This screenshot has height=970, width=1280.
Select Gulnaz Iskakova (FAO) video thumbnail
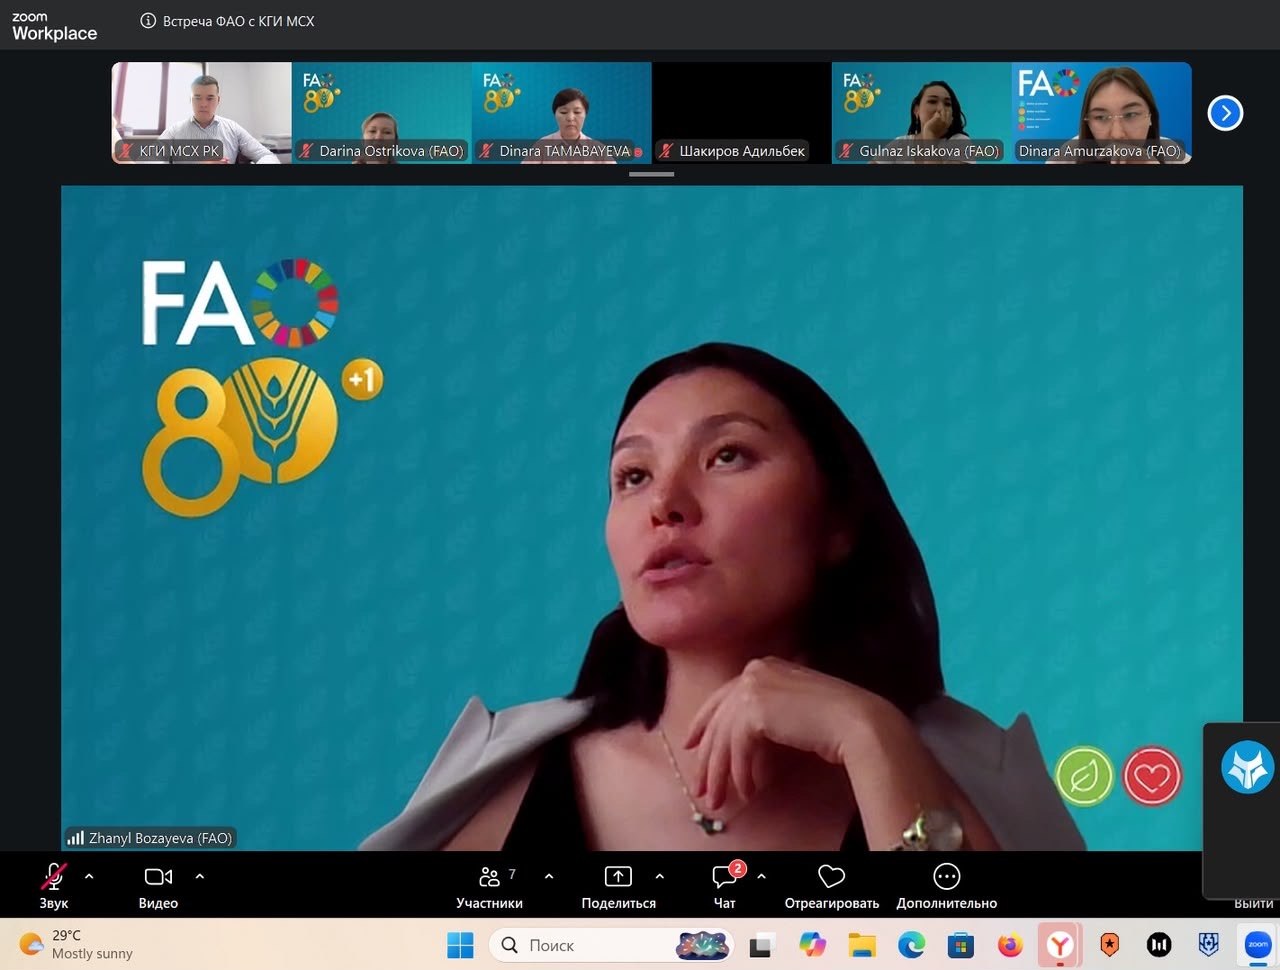point(921,113)
